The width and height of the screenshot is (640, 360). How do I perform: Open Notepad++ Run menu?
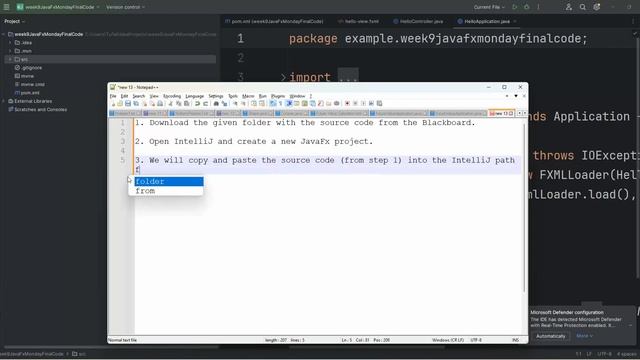262,96
